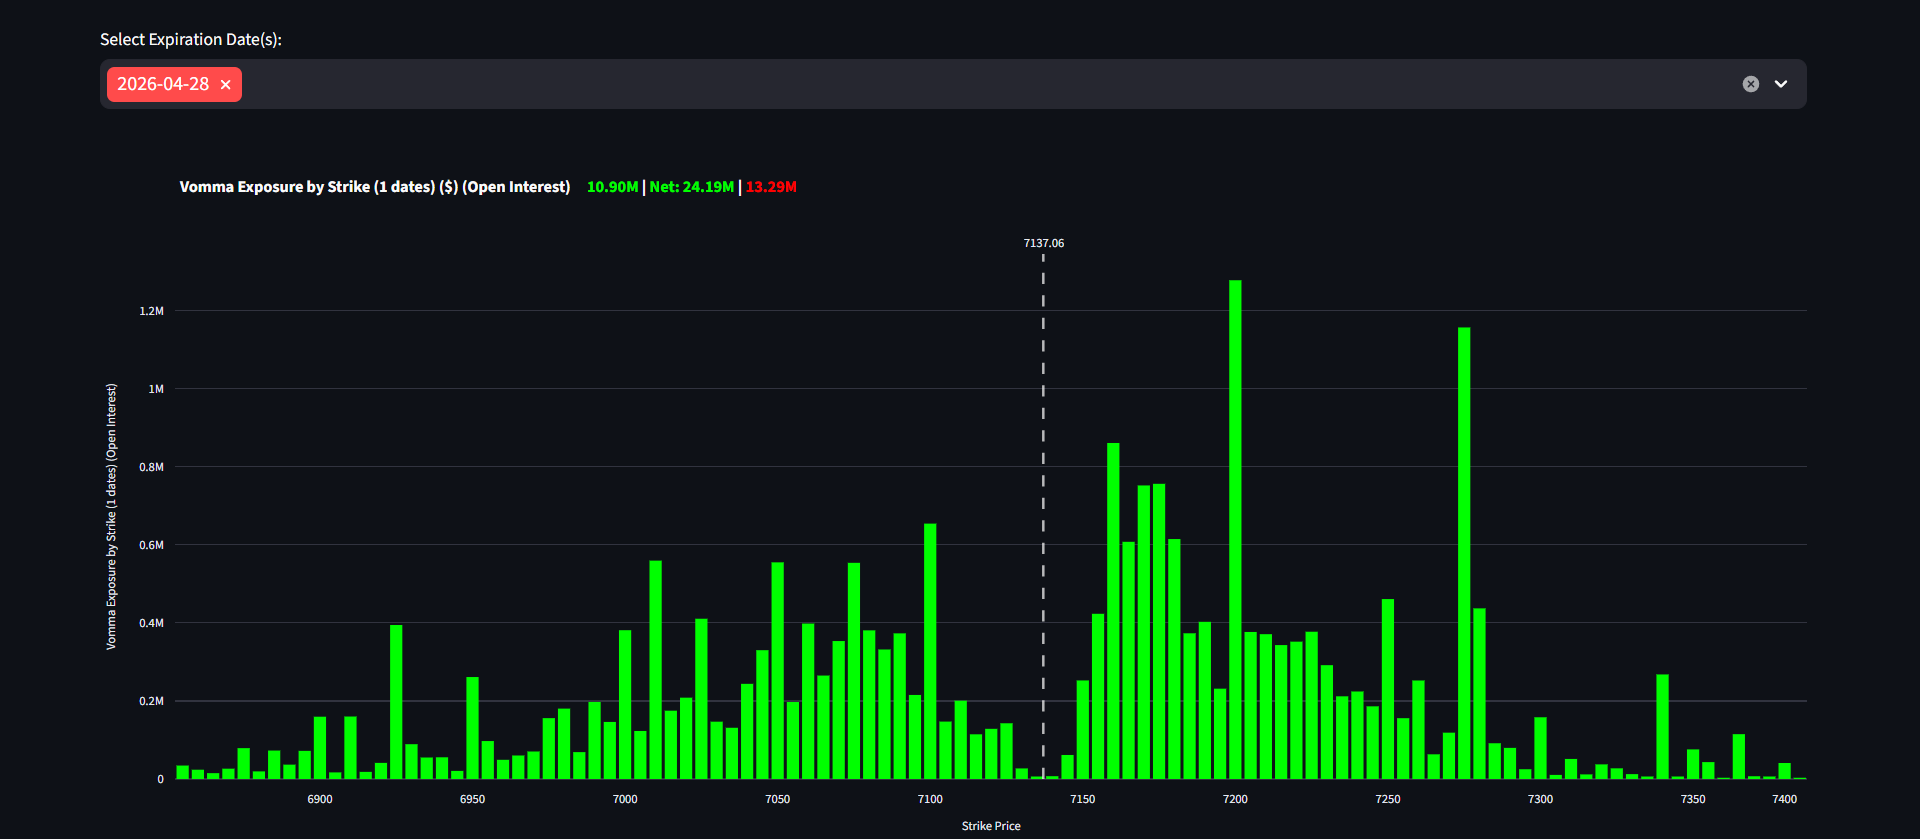Image resolution: width=1920 pixels, height=839 pixels.
Task: Click the 1.2M tick on the y-axis
Action: click(x=151, y=311)
